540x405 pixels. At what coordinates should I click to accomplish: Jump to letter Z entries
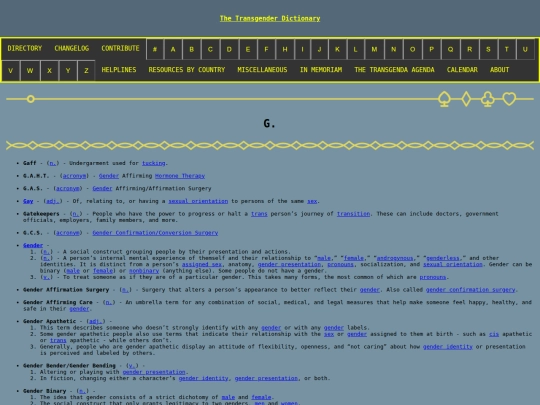coord(86,71)
